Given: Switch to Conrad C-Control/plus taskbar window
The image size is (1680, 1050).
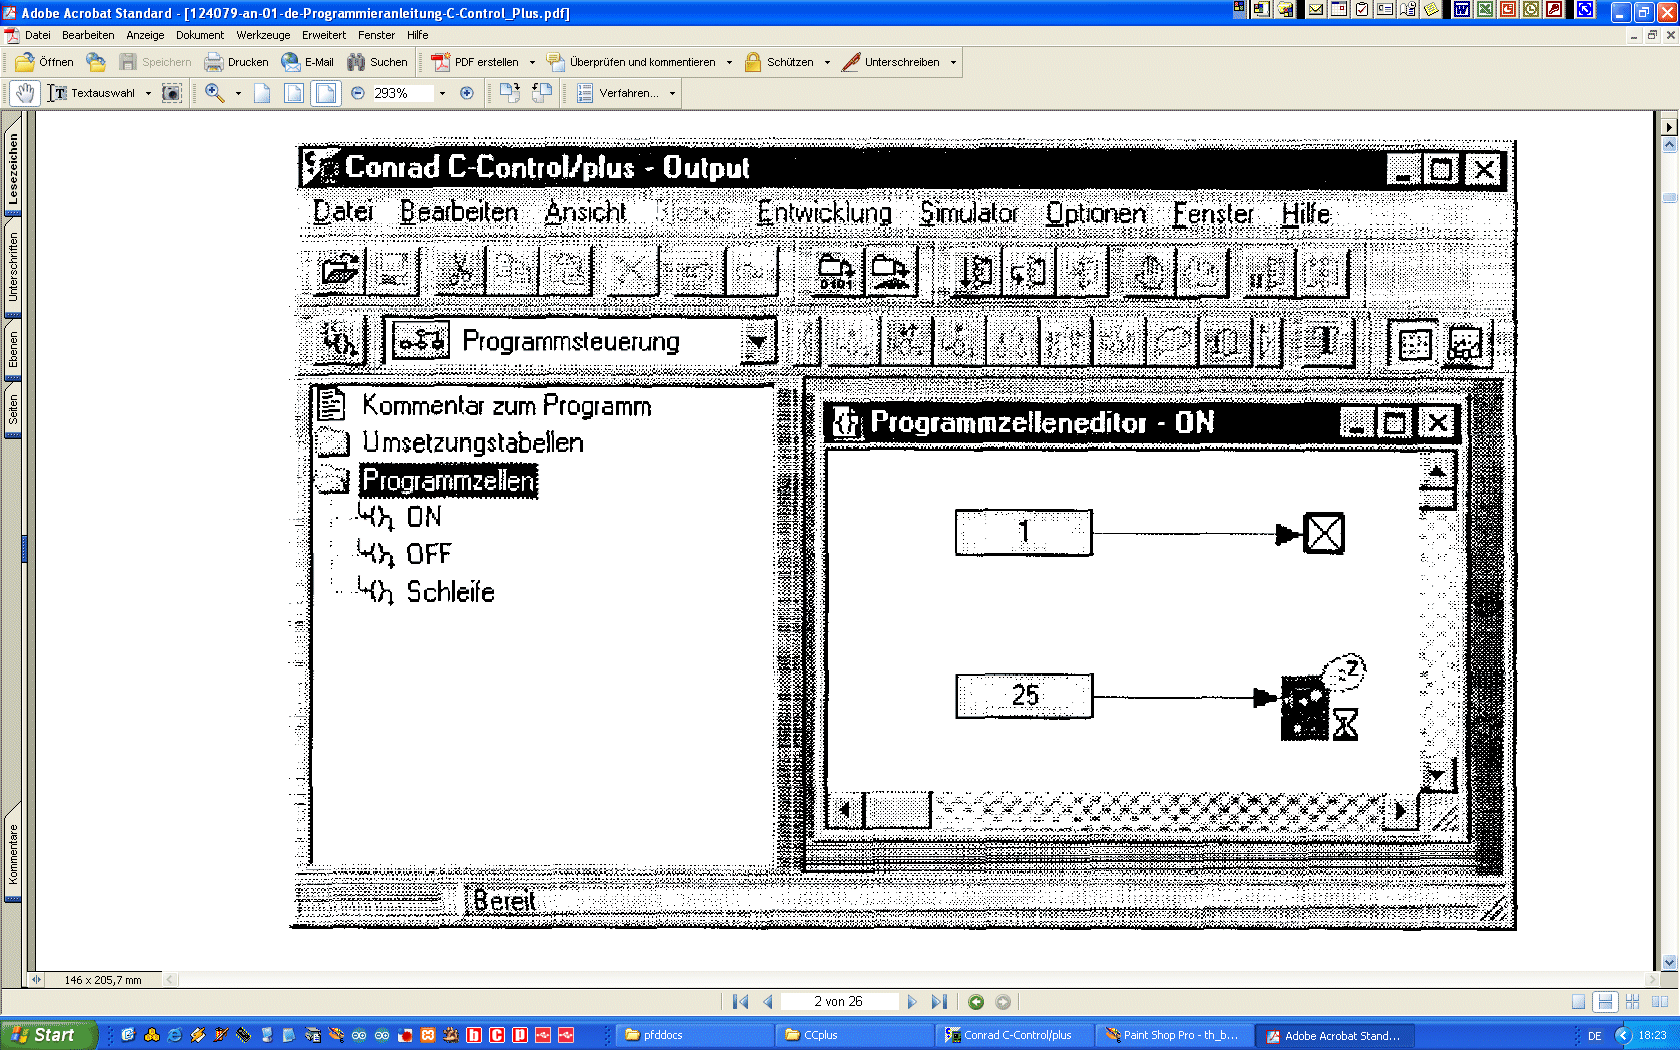Looking at the screenshot, I should pos(1013,1035).
